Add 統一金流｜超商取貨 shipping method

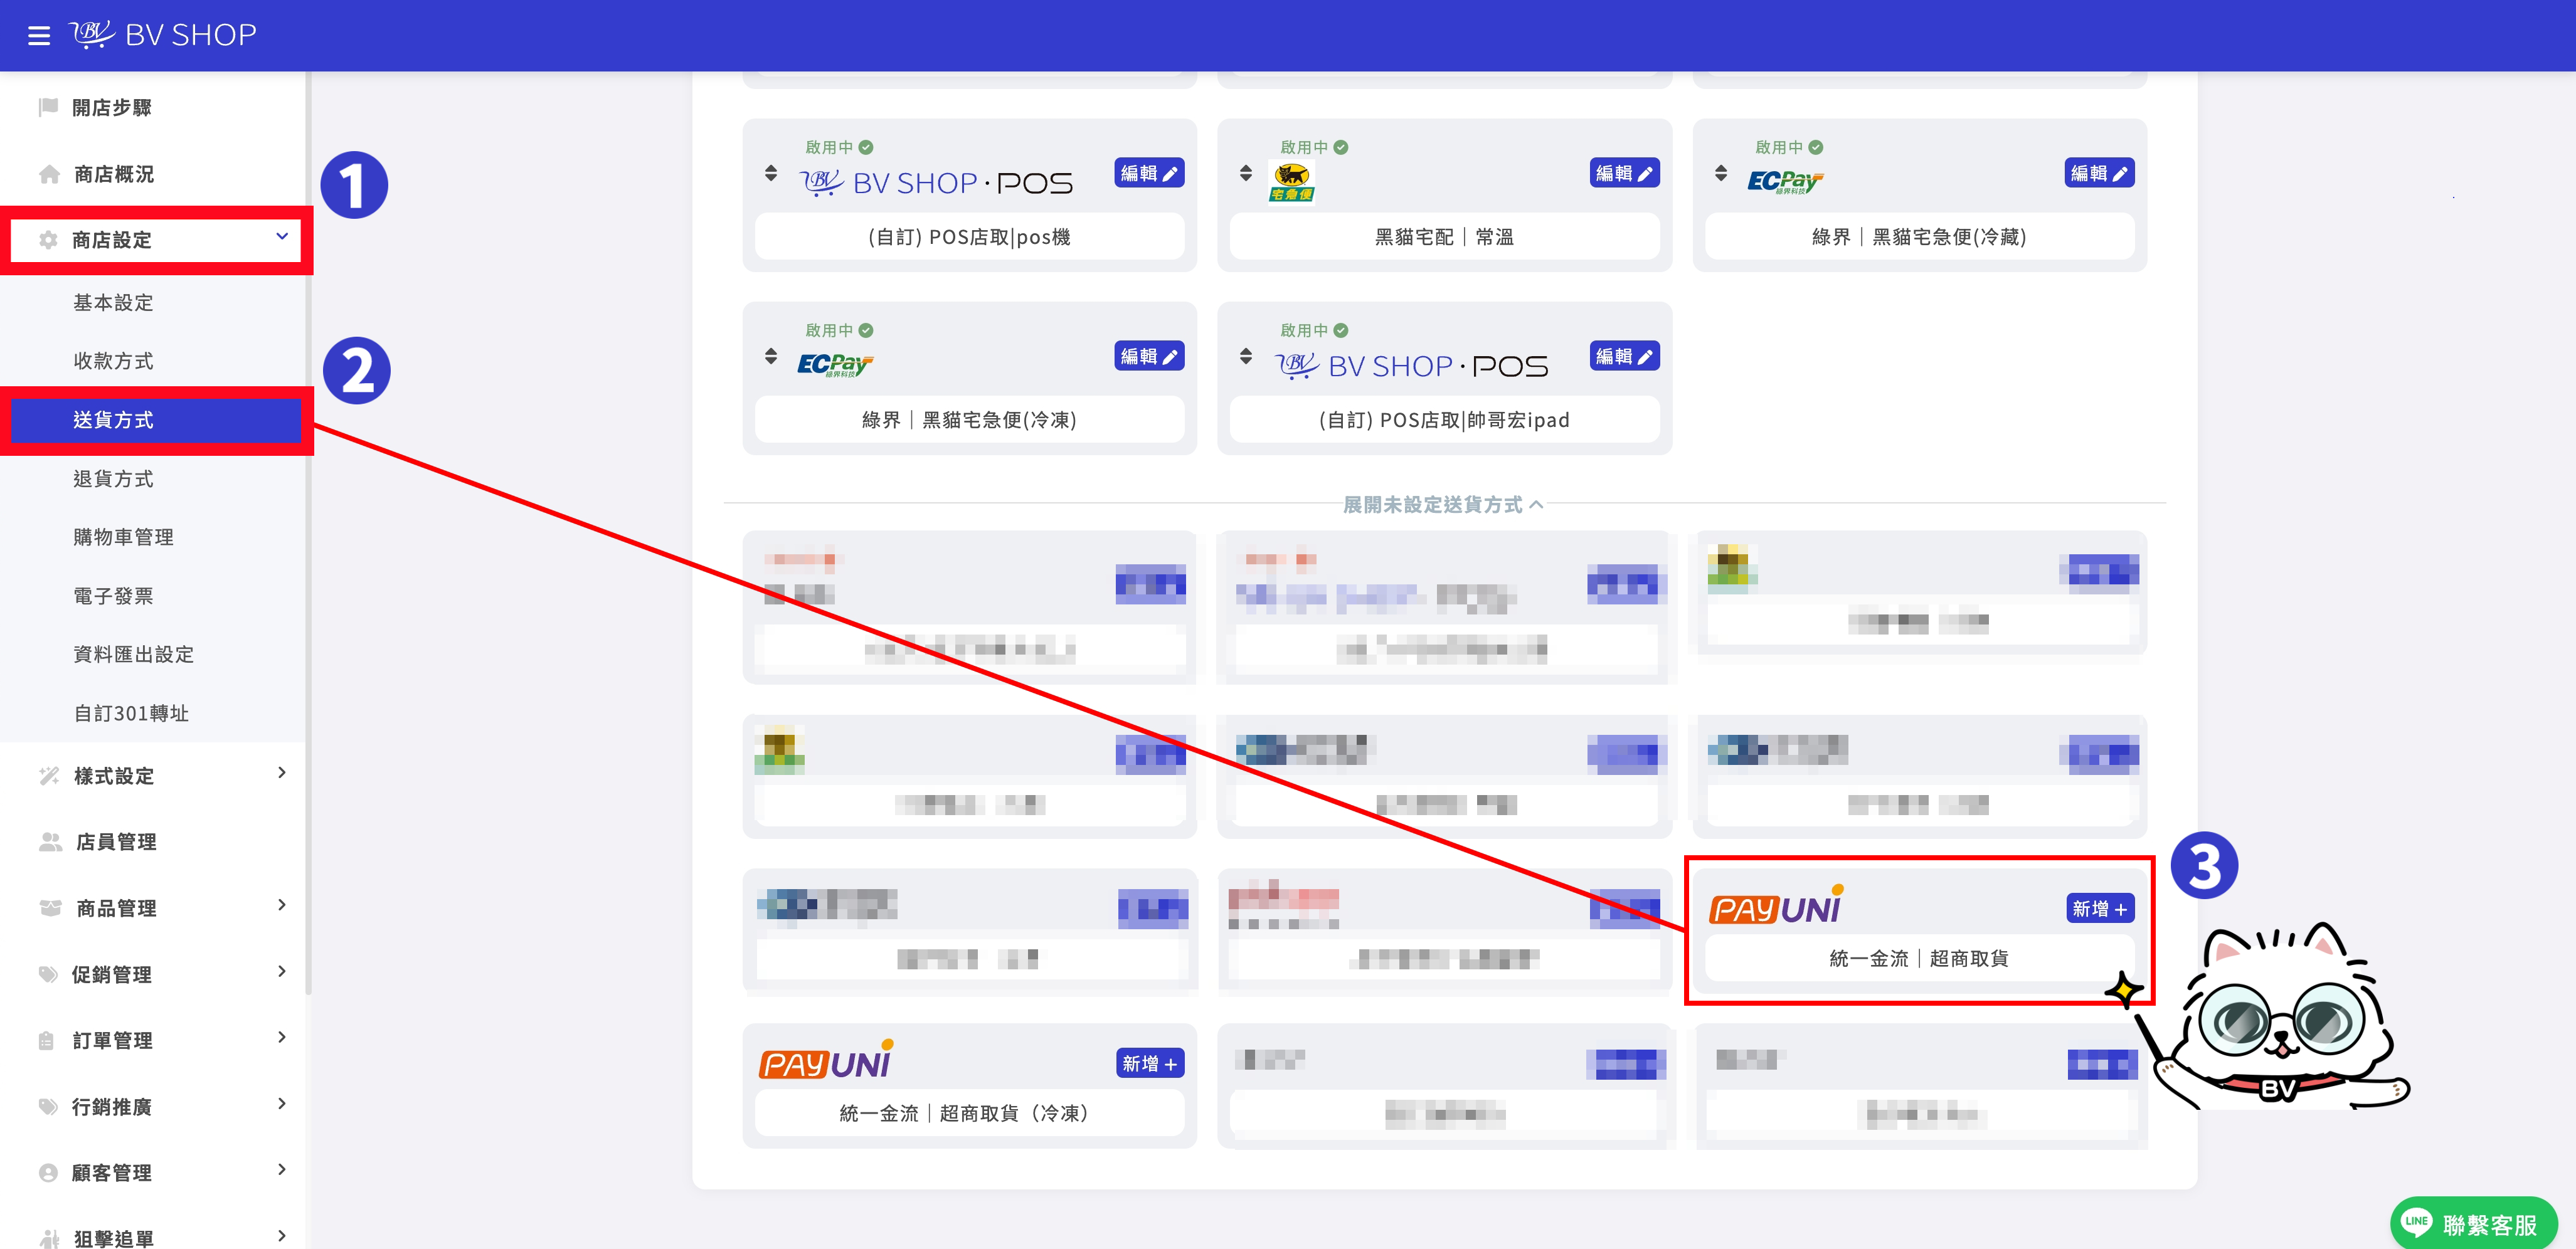2100,908
